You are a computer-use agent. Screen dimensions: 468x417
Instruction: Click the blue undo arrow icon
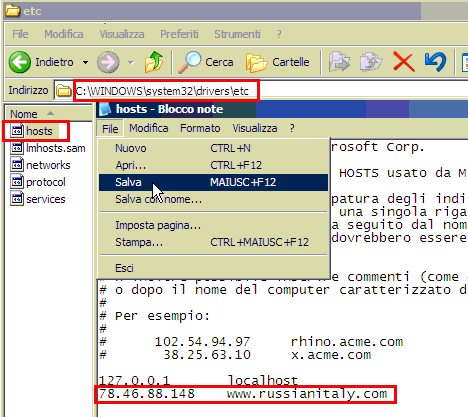(x=435, y=62)
